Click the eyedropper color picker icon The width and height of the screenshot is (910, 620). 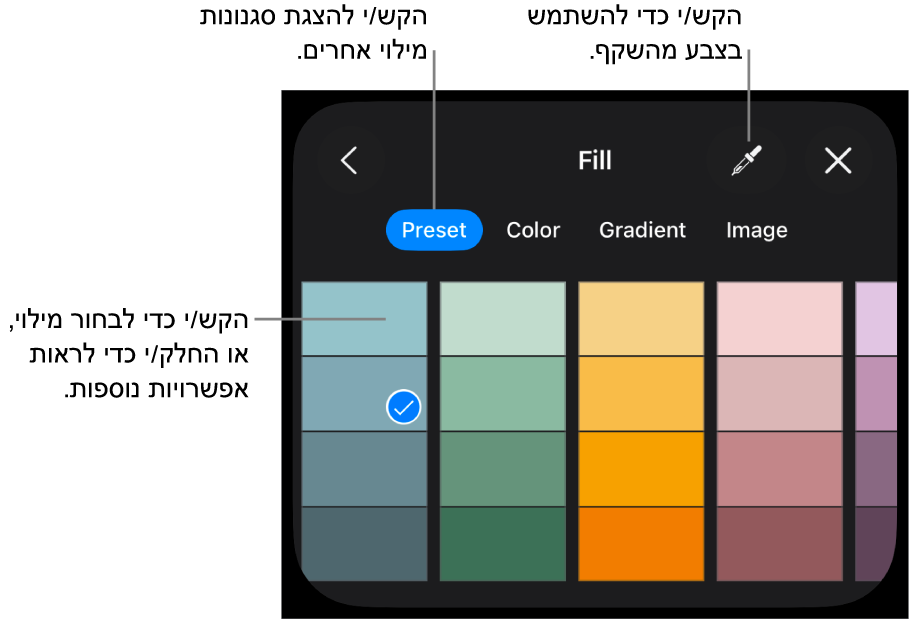pyautogui.click(x=747, y=160)
